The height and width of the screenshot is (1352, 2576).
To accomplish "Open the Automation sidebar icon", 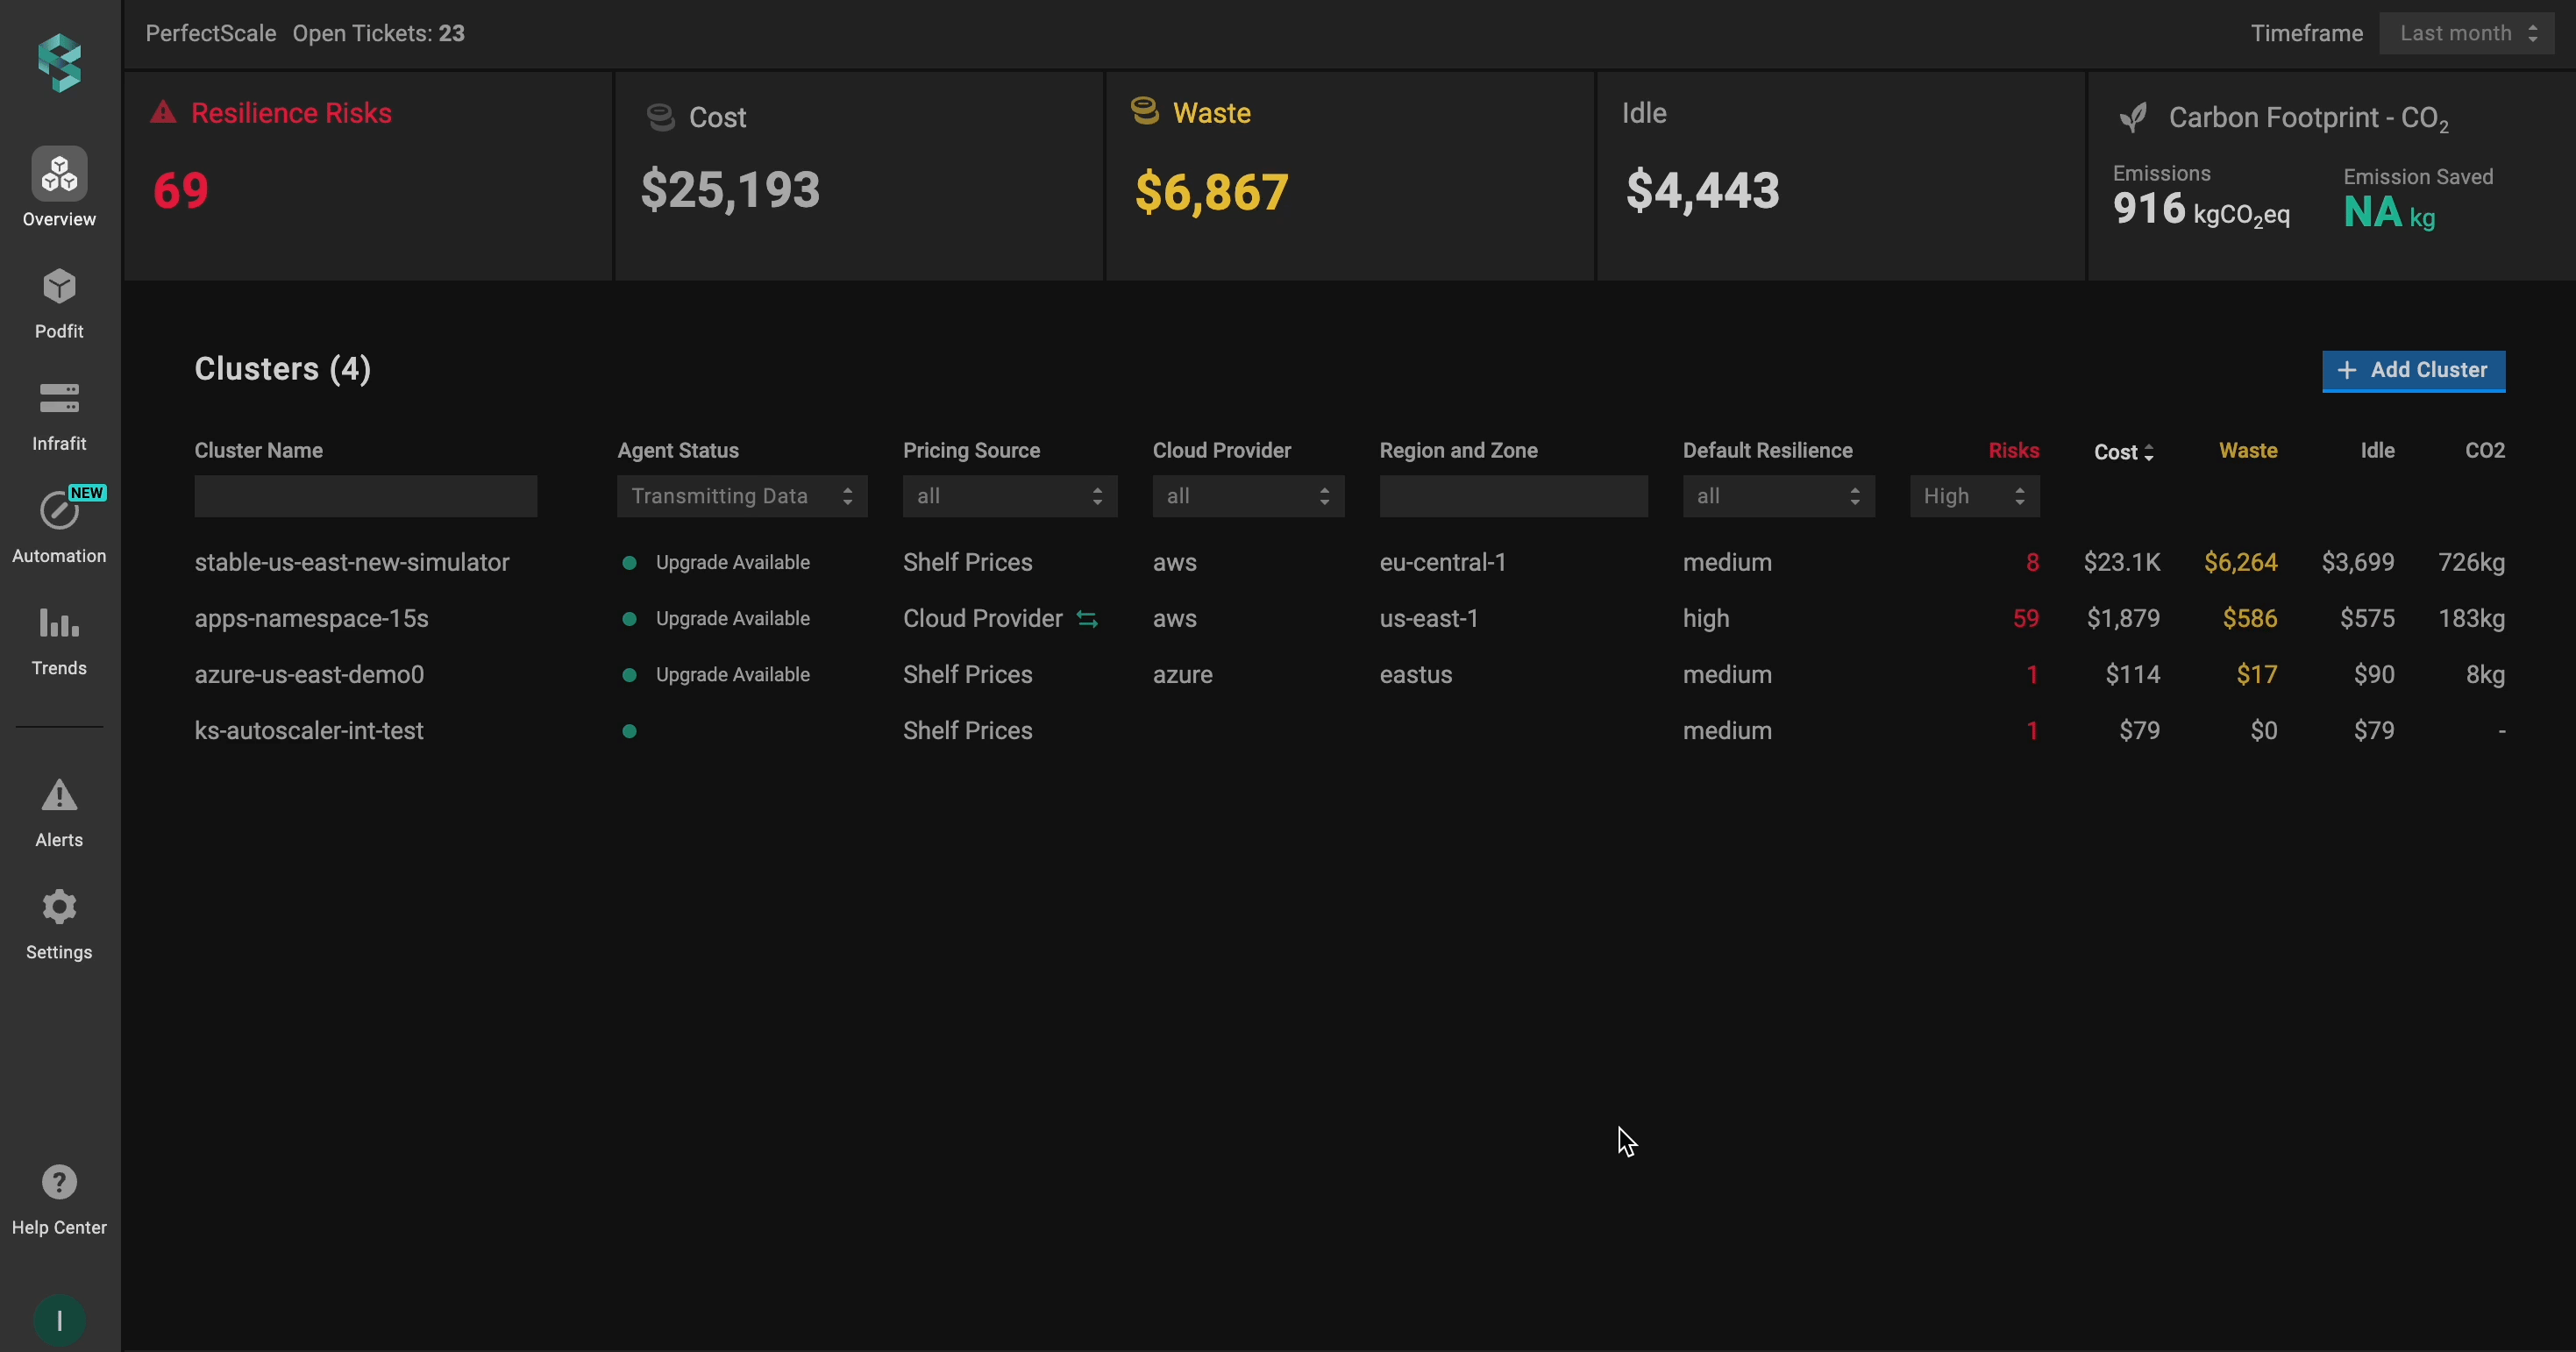I will pyautogui.click(x=59, y=511).
